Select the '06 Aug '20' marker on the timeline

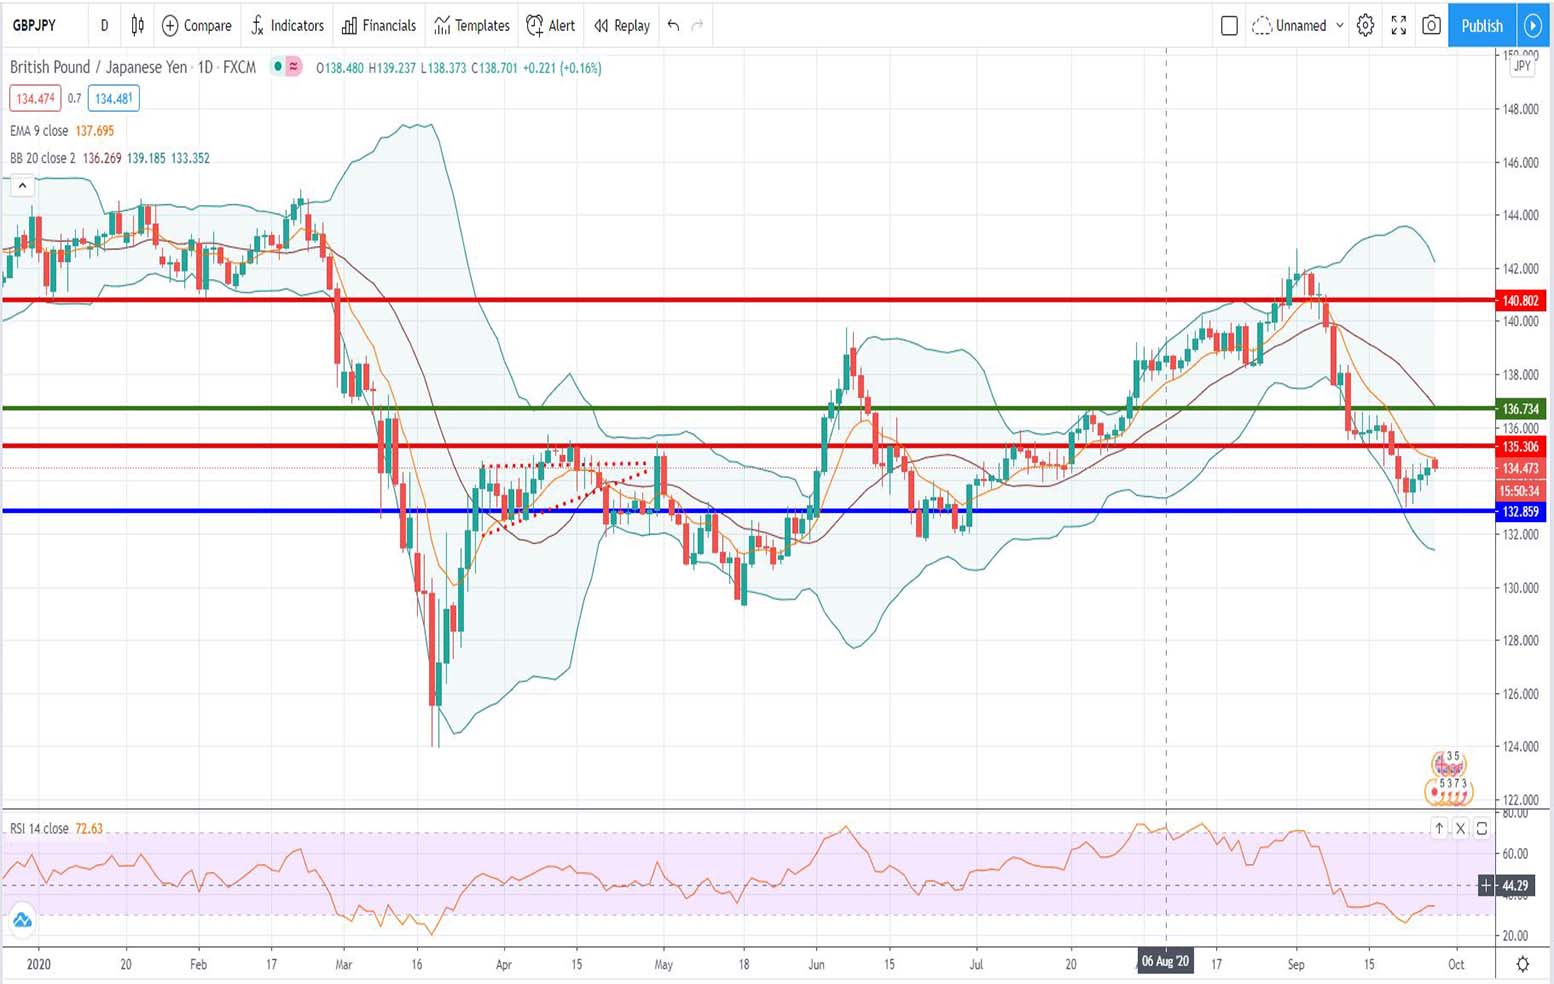tap(1167, 961)
